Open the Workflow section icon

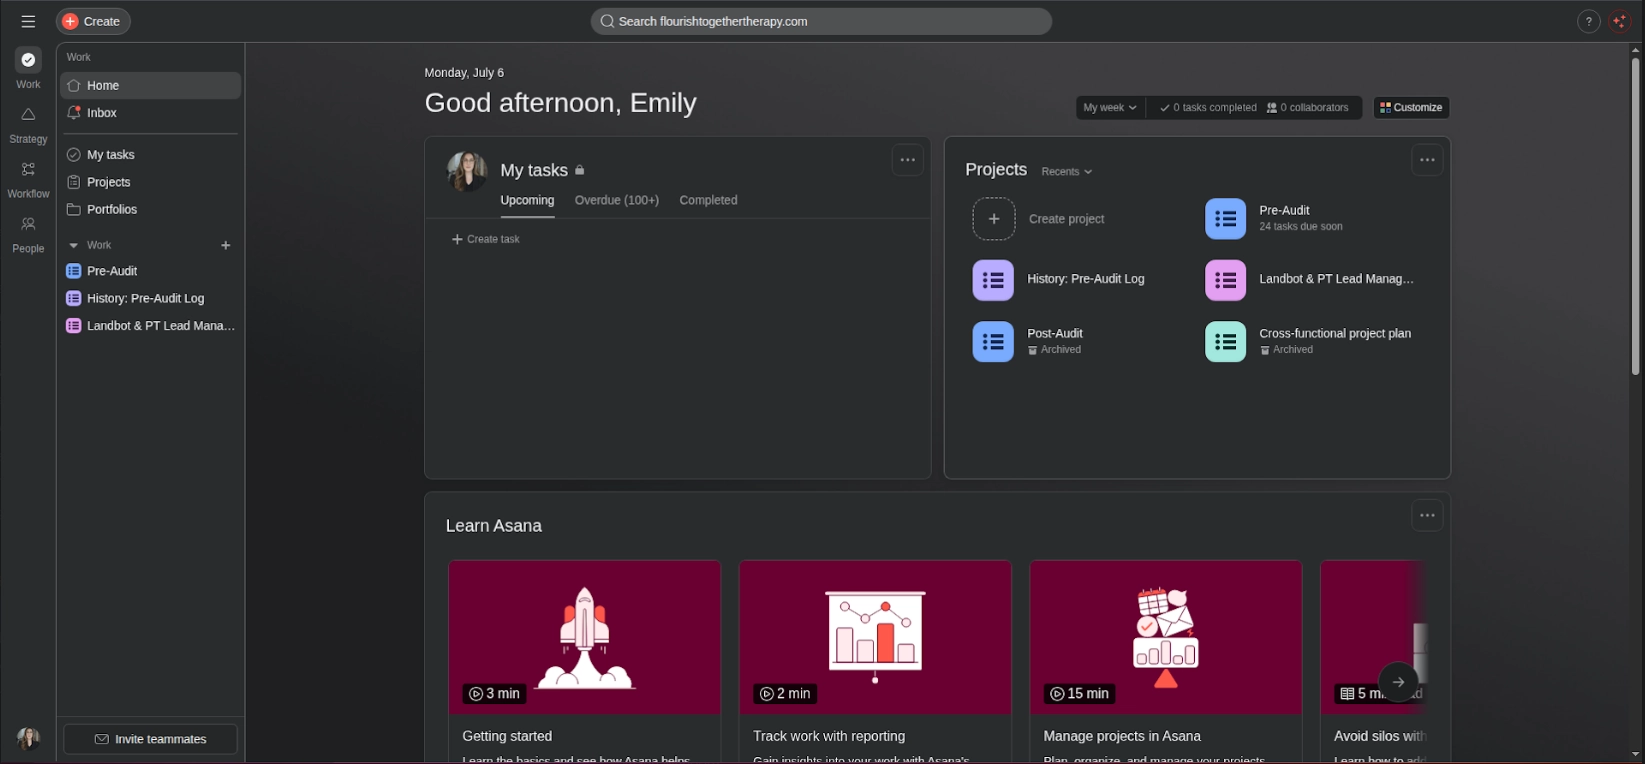coord(28,179)
